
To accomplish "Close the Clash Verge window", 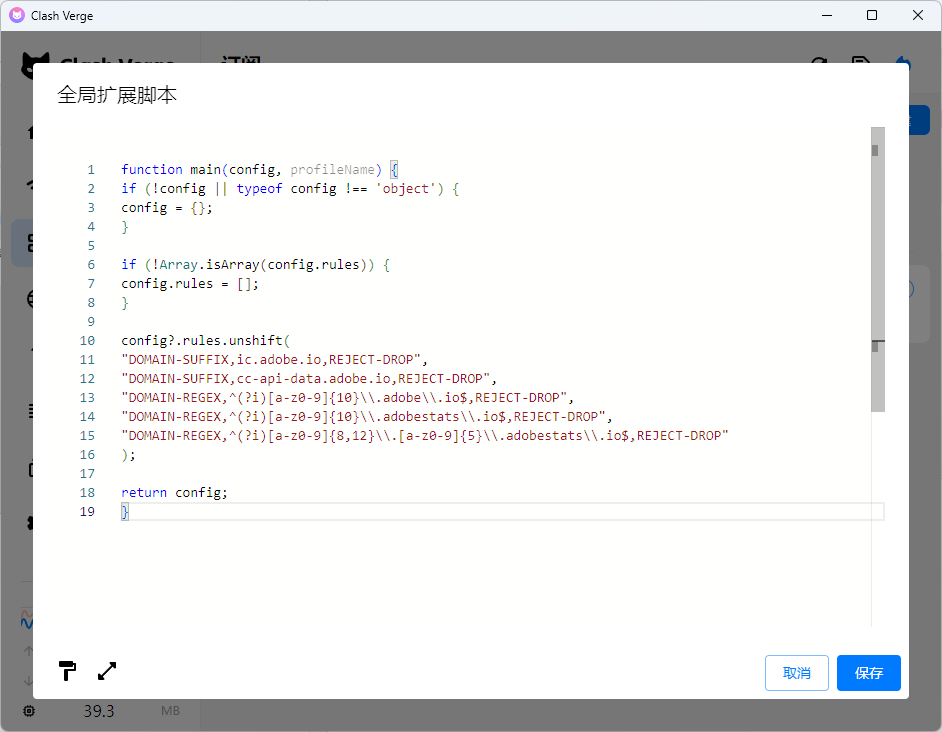I will click(917, 15).
